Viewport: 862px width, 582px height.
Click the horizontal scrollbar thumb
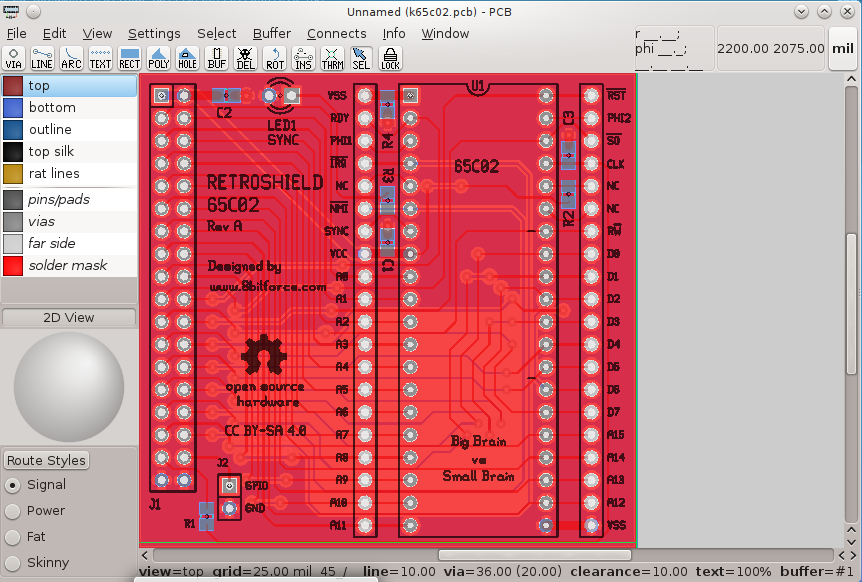pos(534,555)
